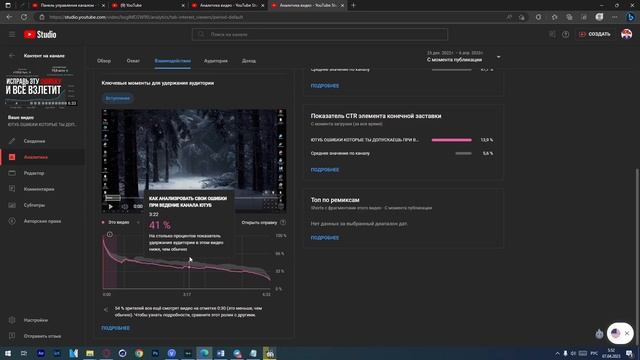
Task: Click ПОДРОБНЕЕ in Топ по ремиксам card
Action: point(325,238)
